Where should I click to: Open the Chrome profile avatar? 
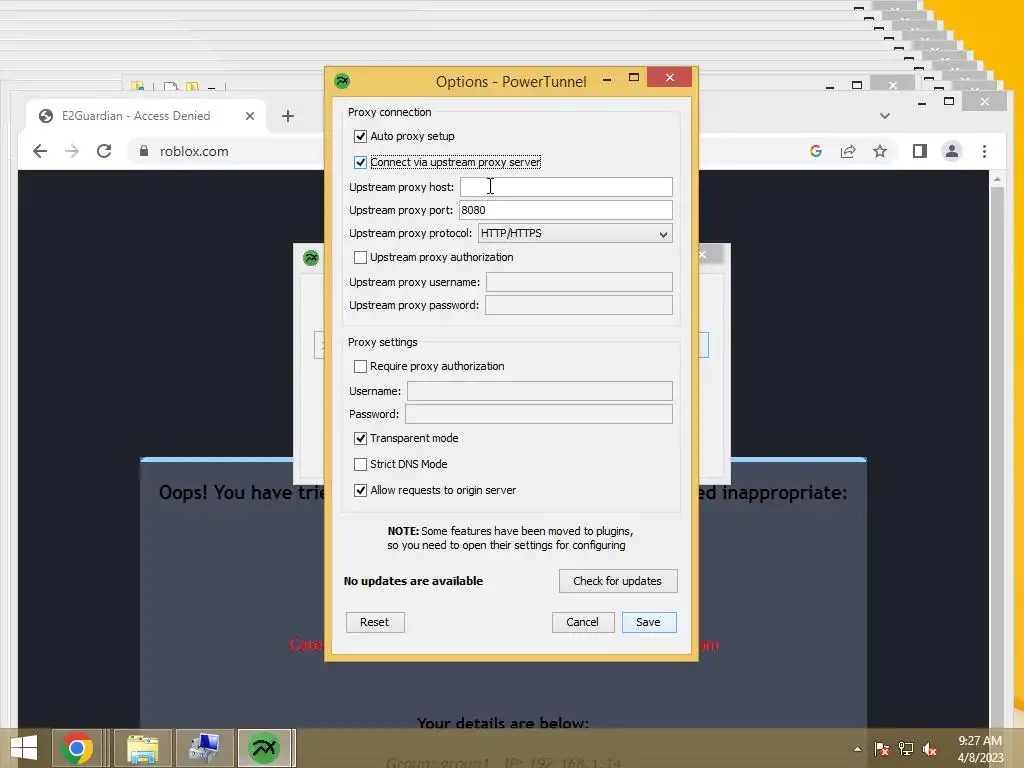952,152
